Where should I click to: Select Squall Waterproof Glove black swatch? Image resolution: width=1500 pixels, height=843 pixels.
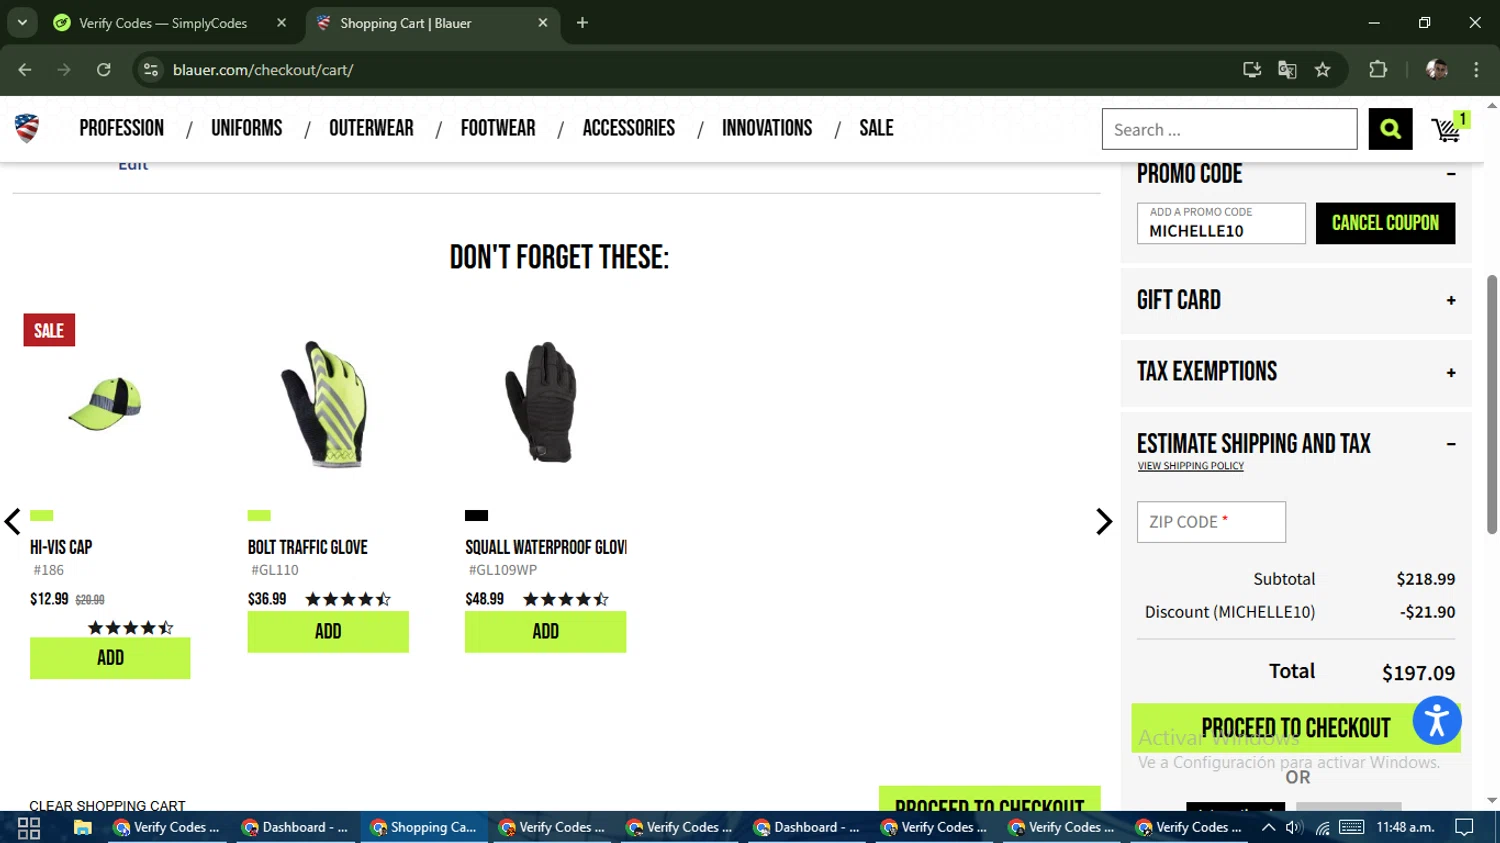[476, 516]
